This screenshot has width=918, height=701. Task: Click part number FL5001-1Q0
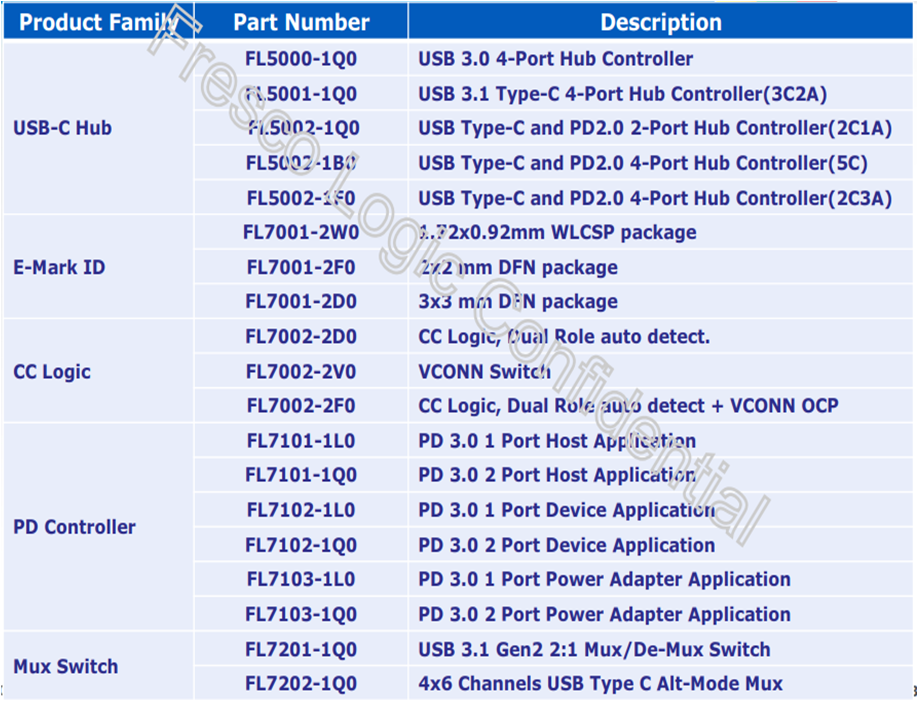coord(301,94)
